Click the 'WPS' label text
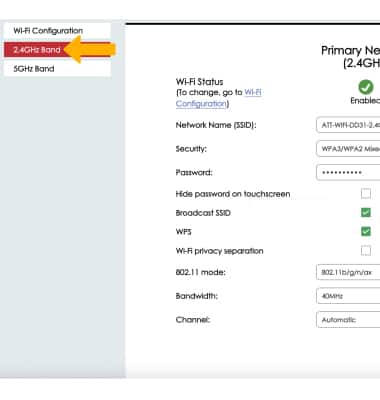 pyautogui.click(x=183, y=232)
